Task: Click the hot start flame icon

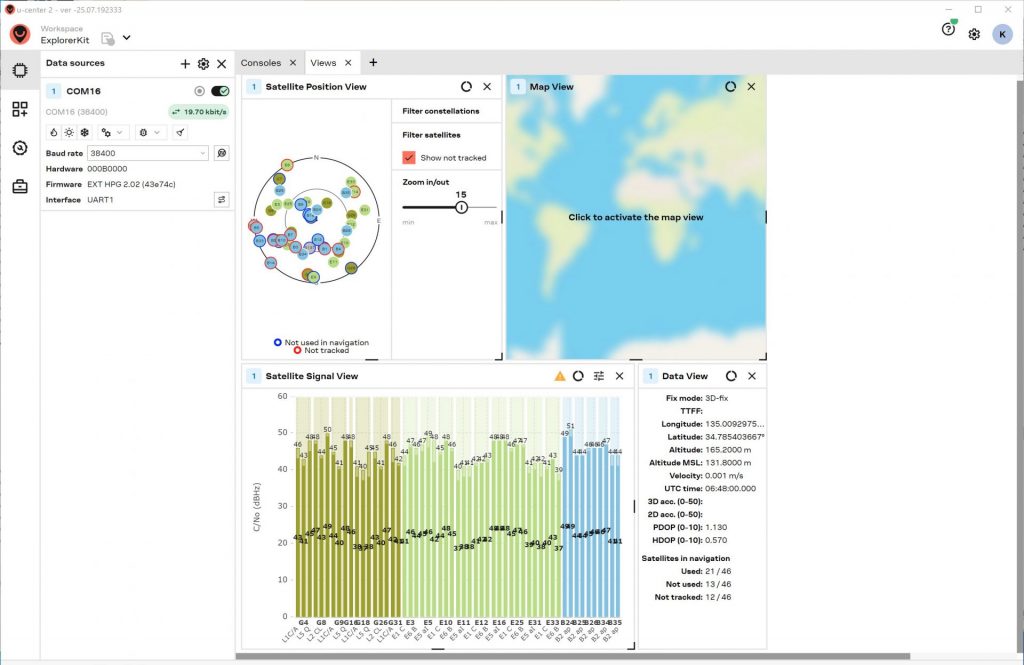Action: [54, 132]
